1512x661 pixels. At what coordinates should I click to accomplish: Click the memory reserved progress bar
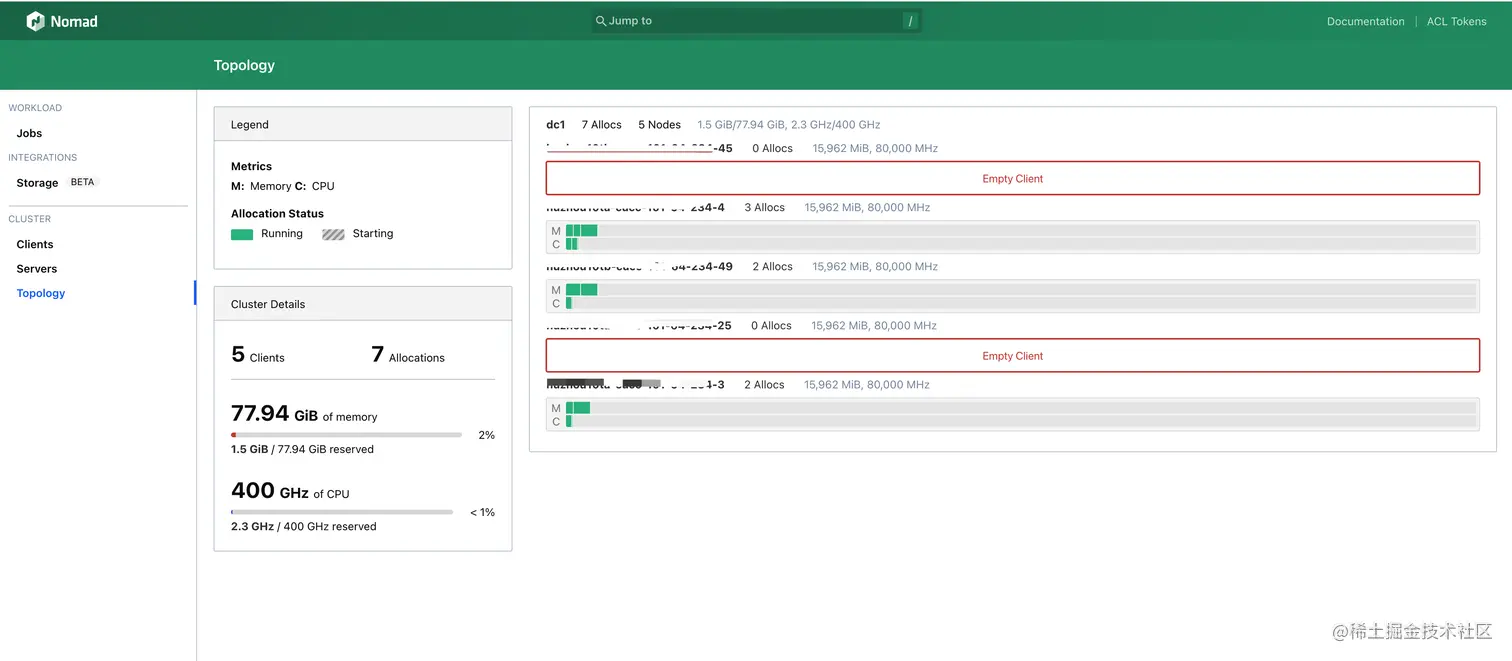pyautogui.click(x=346, y=435)
